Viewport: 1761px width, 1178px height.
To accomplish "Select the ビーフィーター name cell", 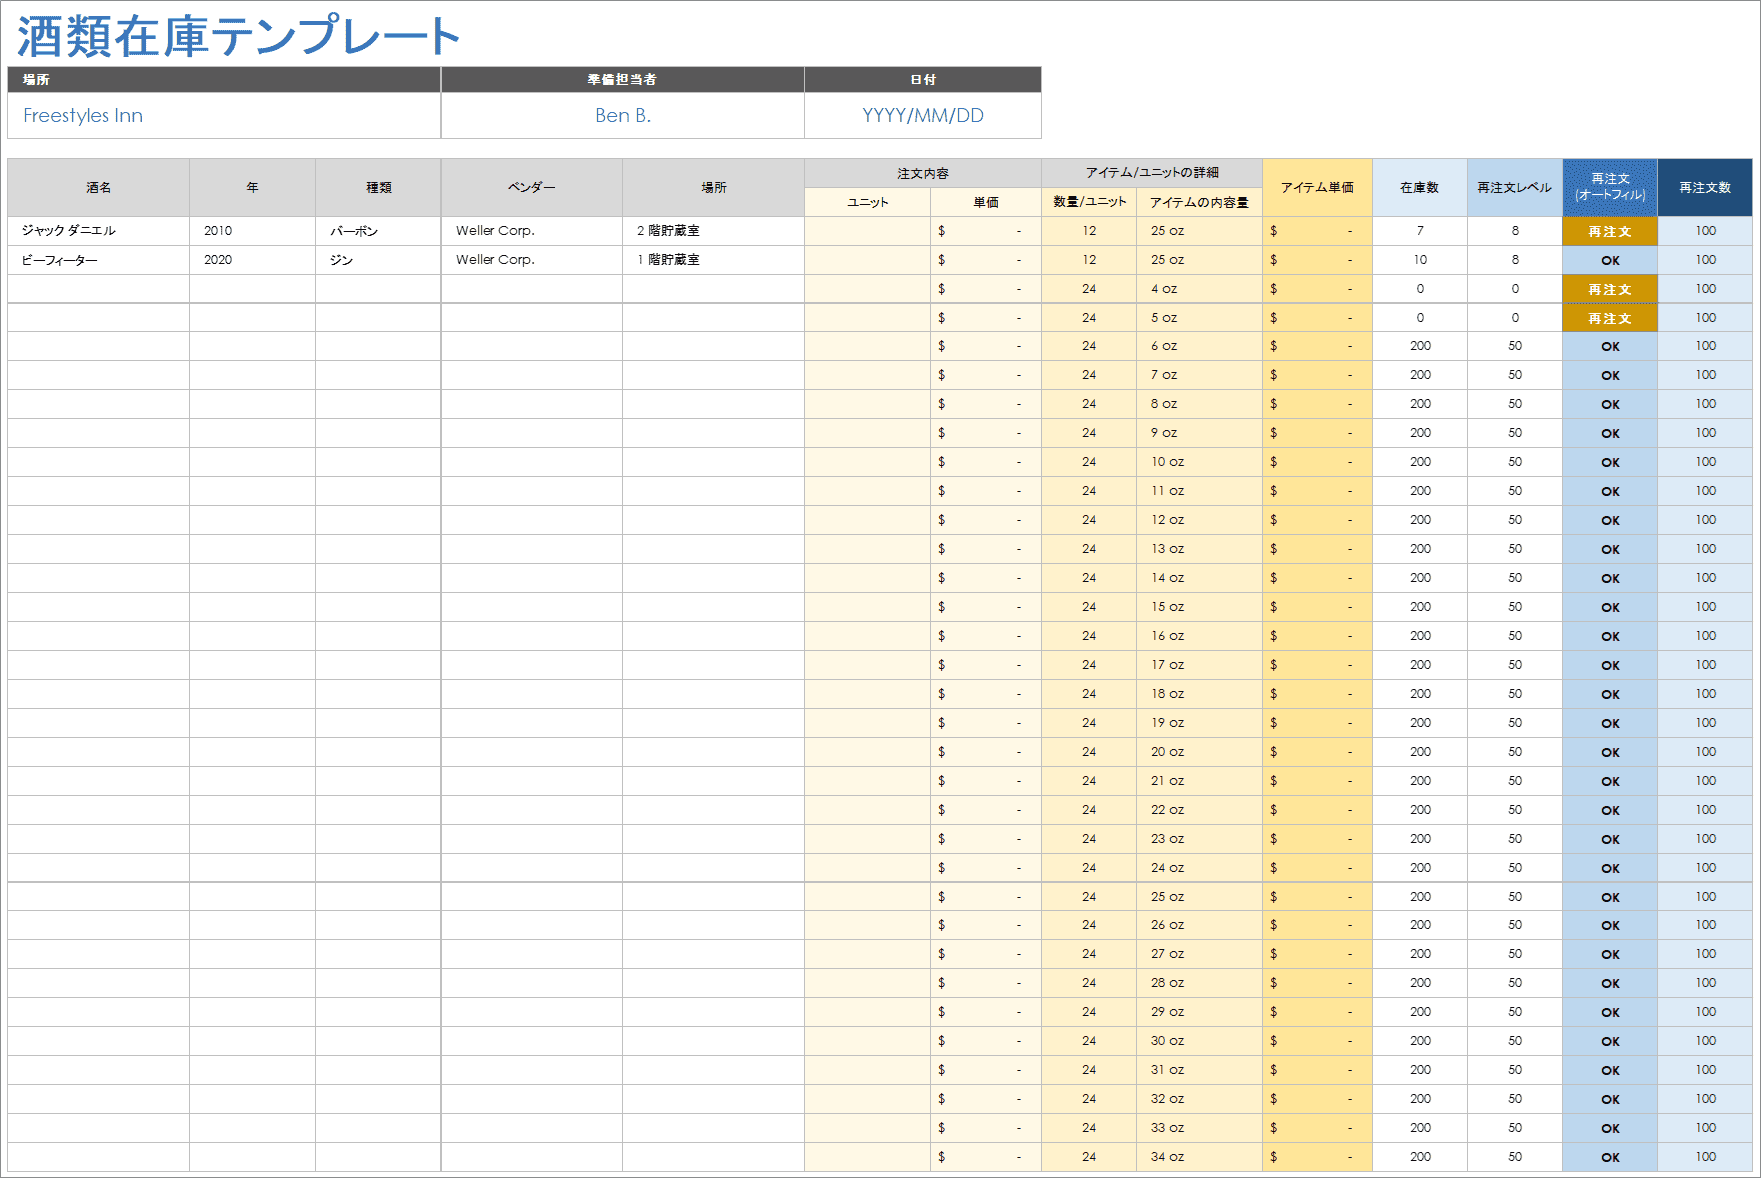I will click(x=99, y=260).
